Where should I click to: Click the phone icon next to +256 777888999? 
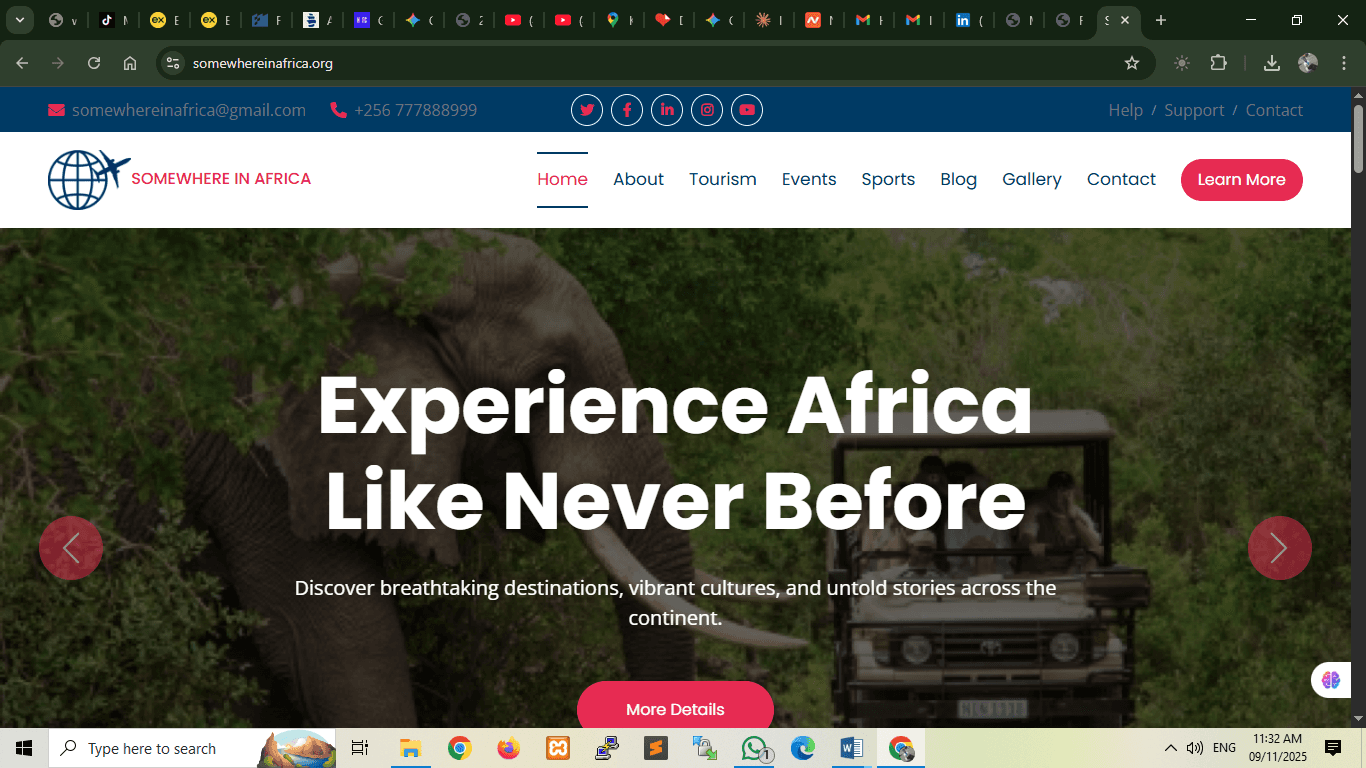(x=339, y=110)
